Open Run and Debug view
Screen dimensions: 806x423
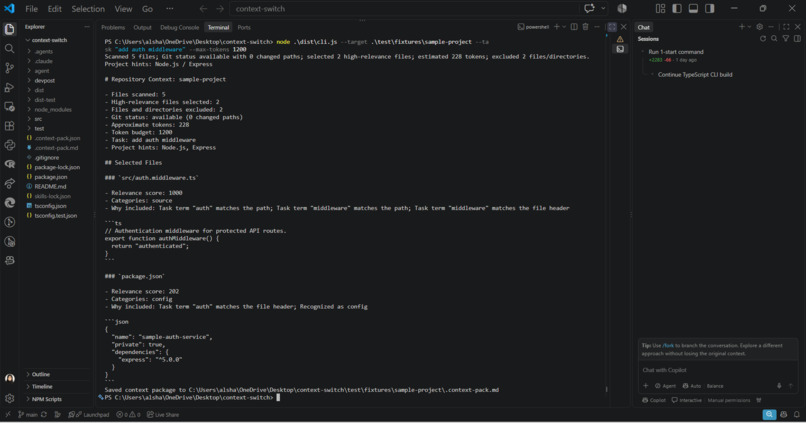pos(10,87)
